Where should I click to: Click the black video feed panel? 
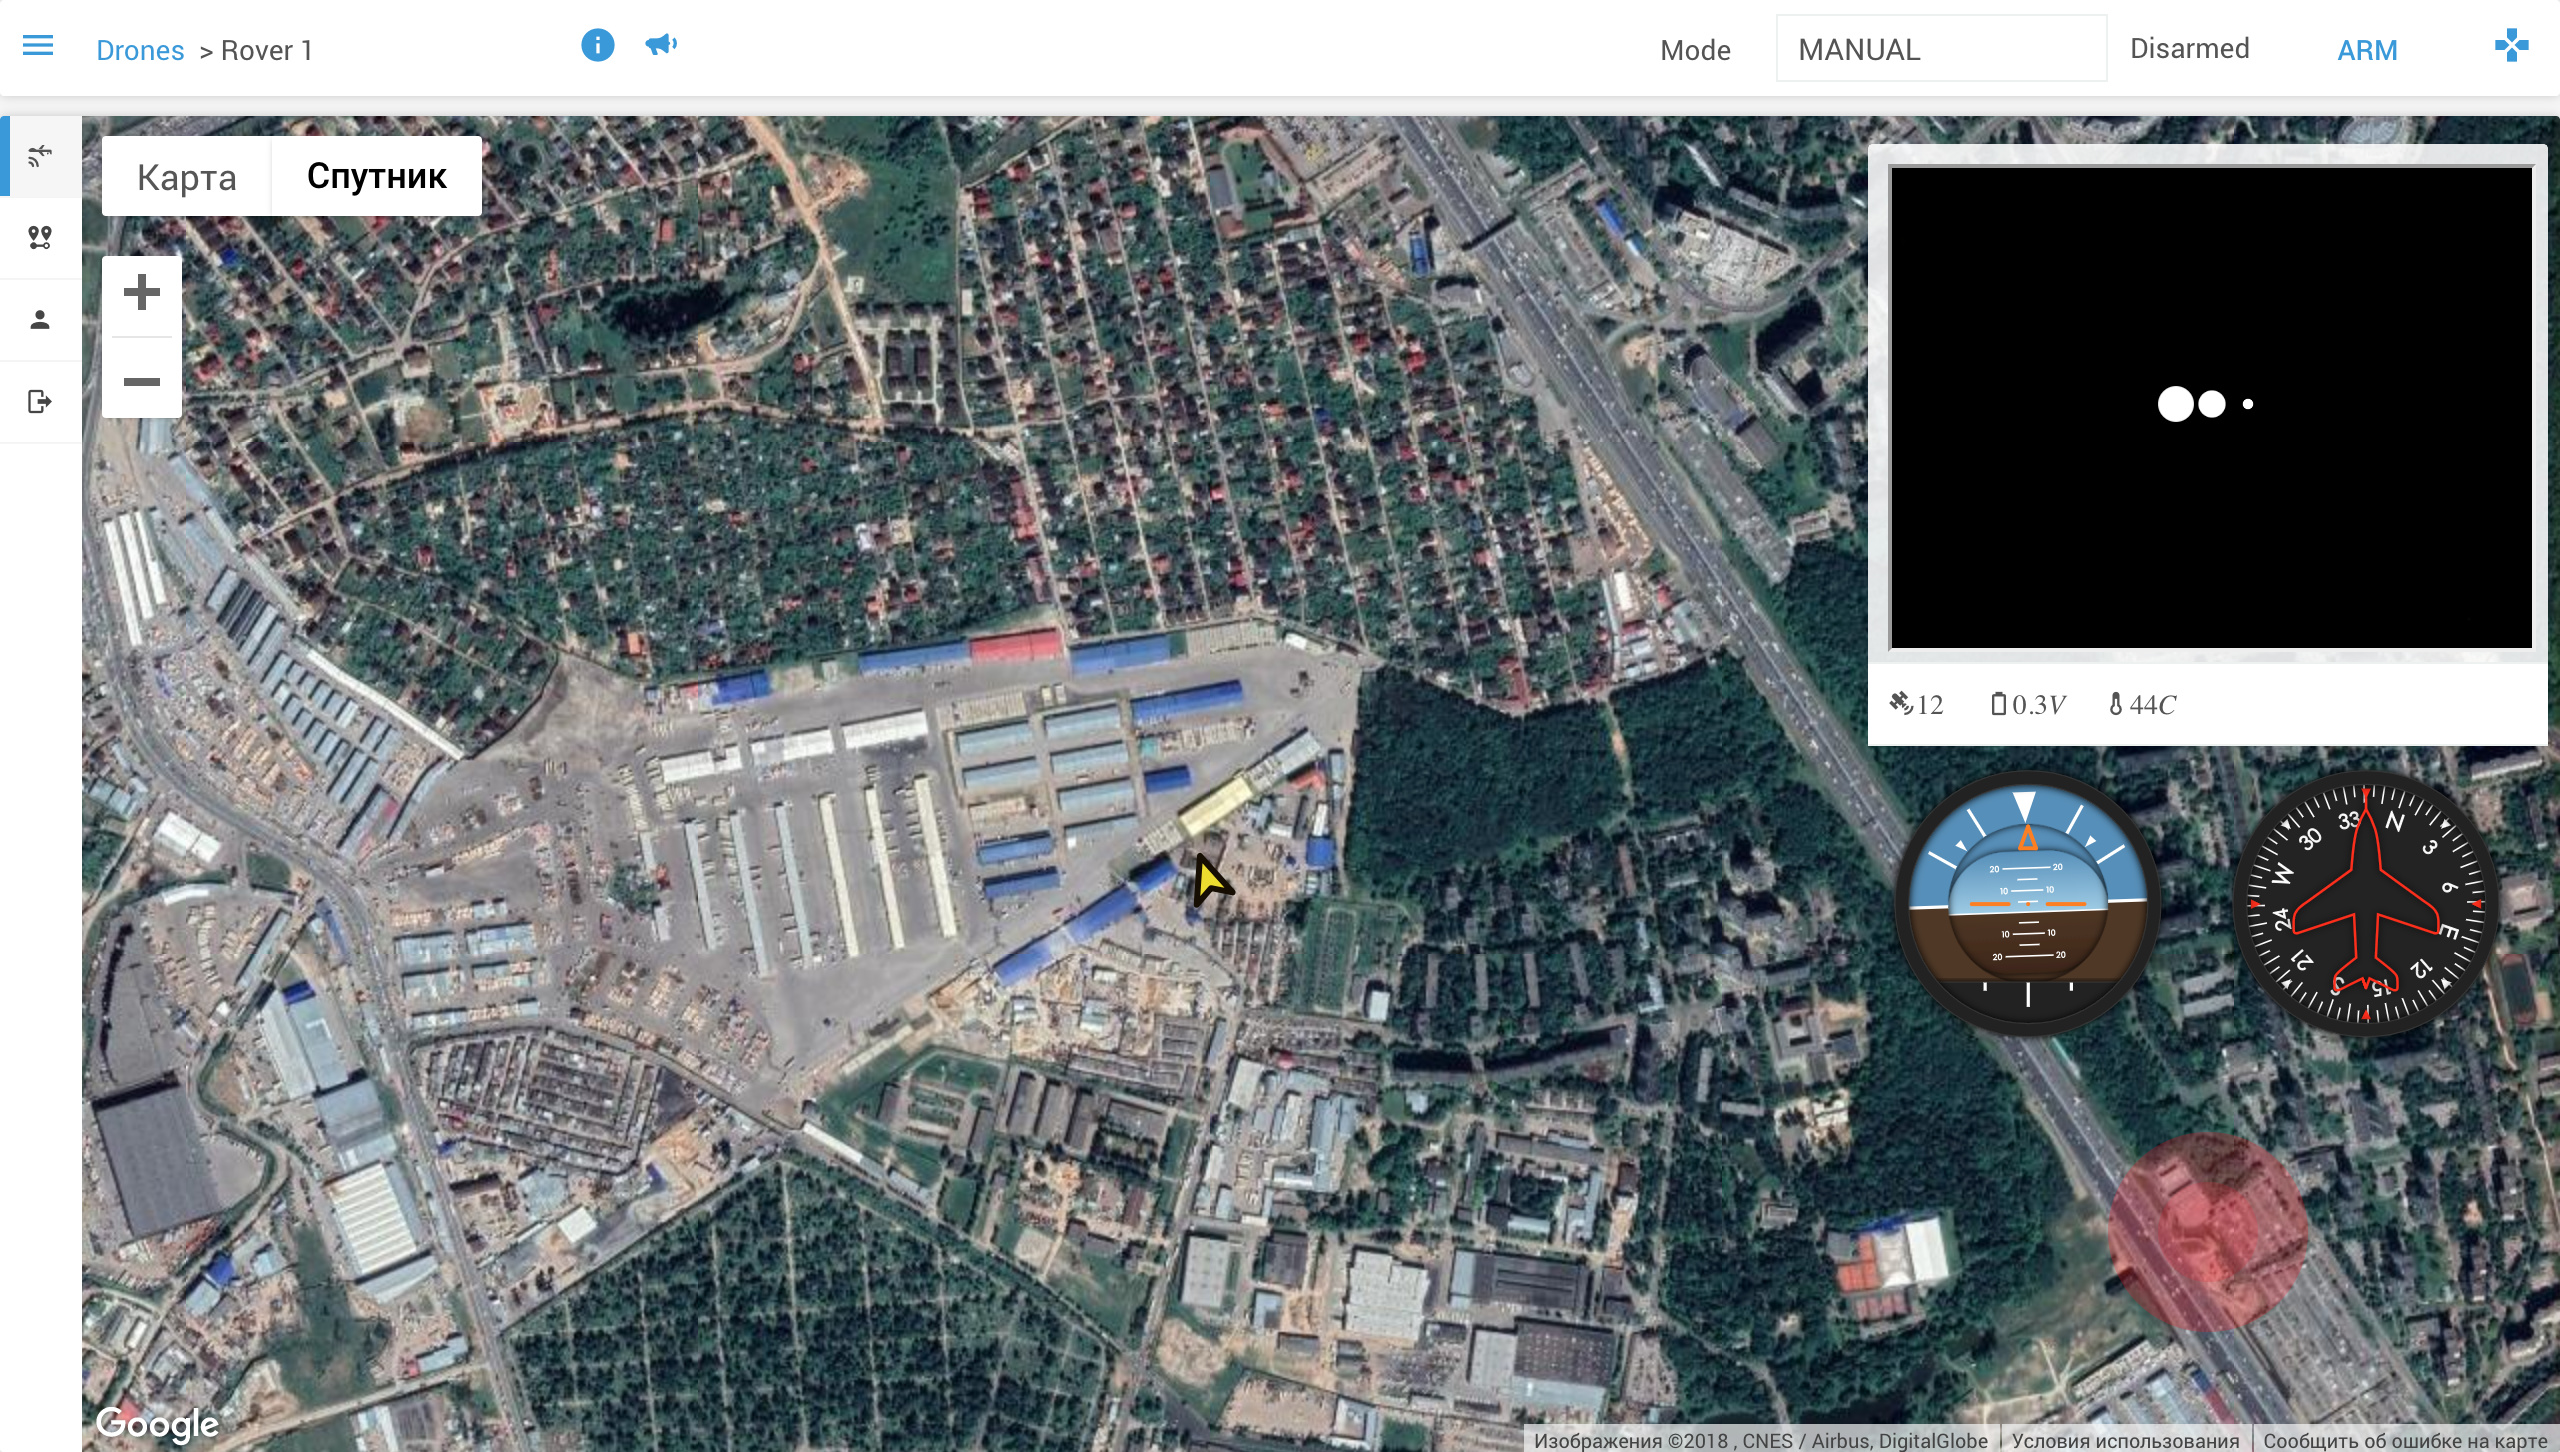(2211, 407)
